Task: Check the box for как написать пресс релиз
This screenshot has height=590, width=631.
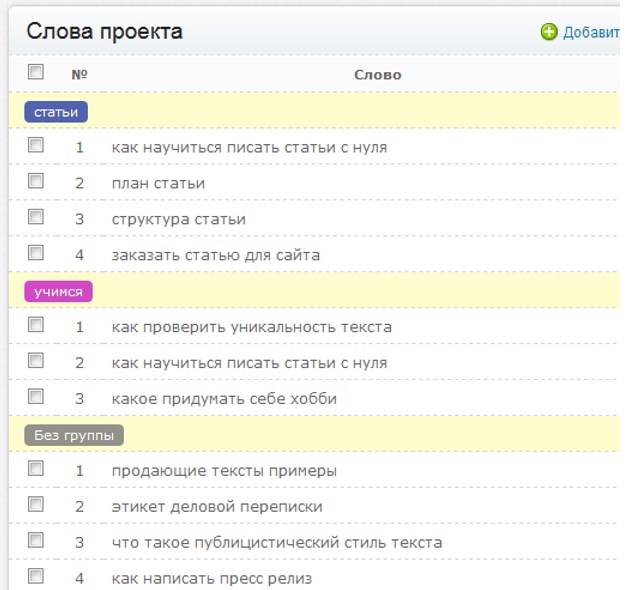Action: coord(36,576)
